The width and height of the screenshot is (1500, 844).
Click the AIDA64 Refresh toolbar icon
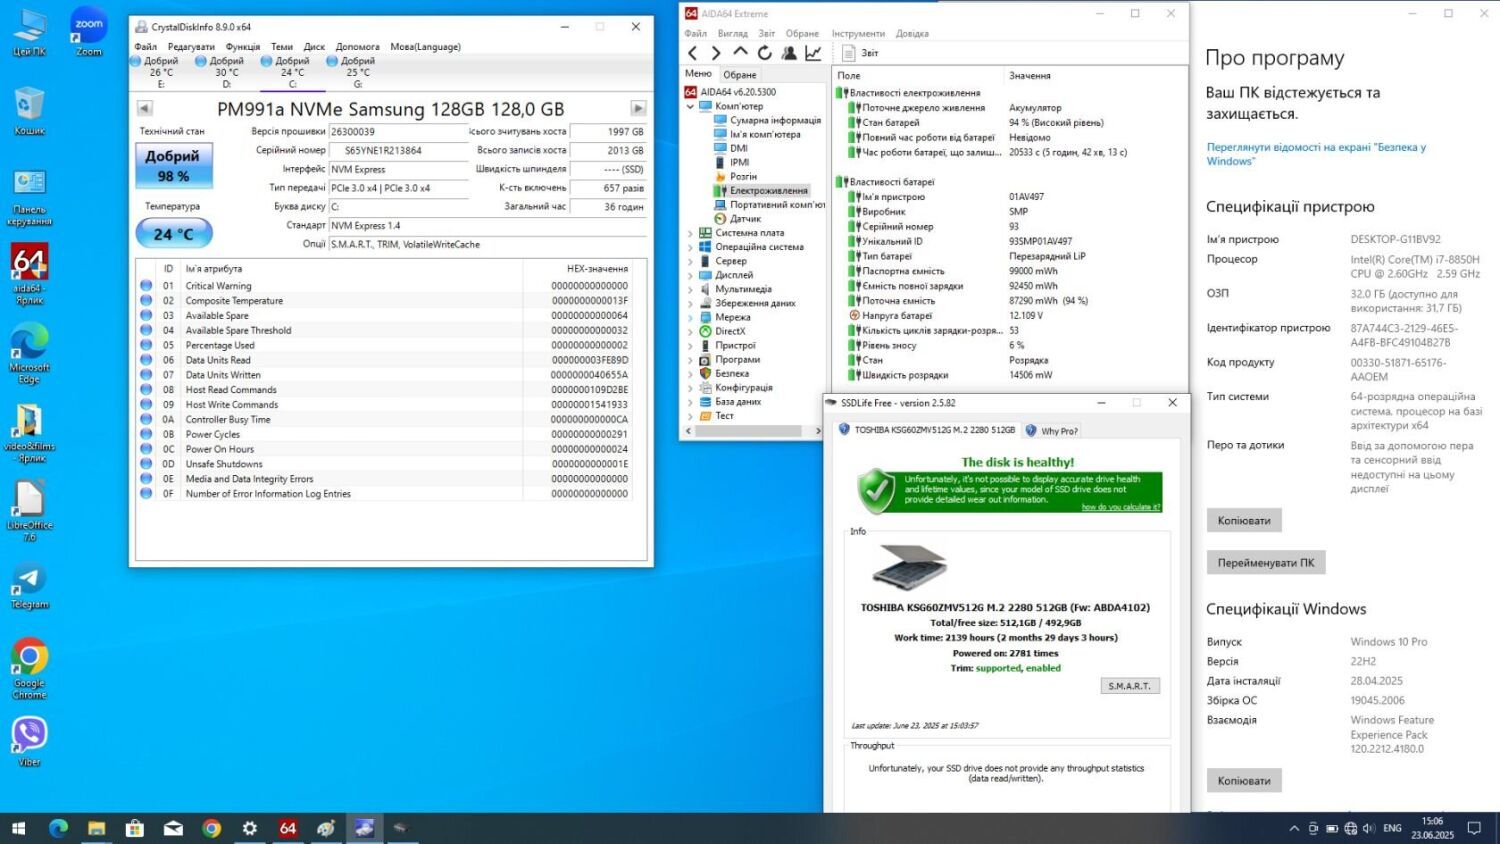point(765,53)
